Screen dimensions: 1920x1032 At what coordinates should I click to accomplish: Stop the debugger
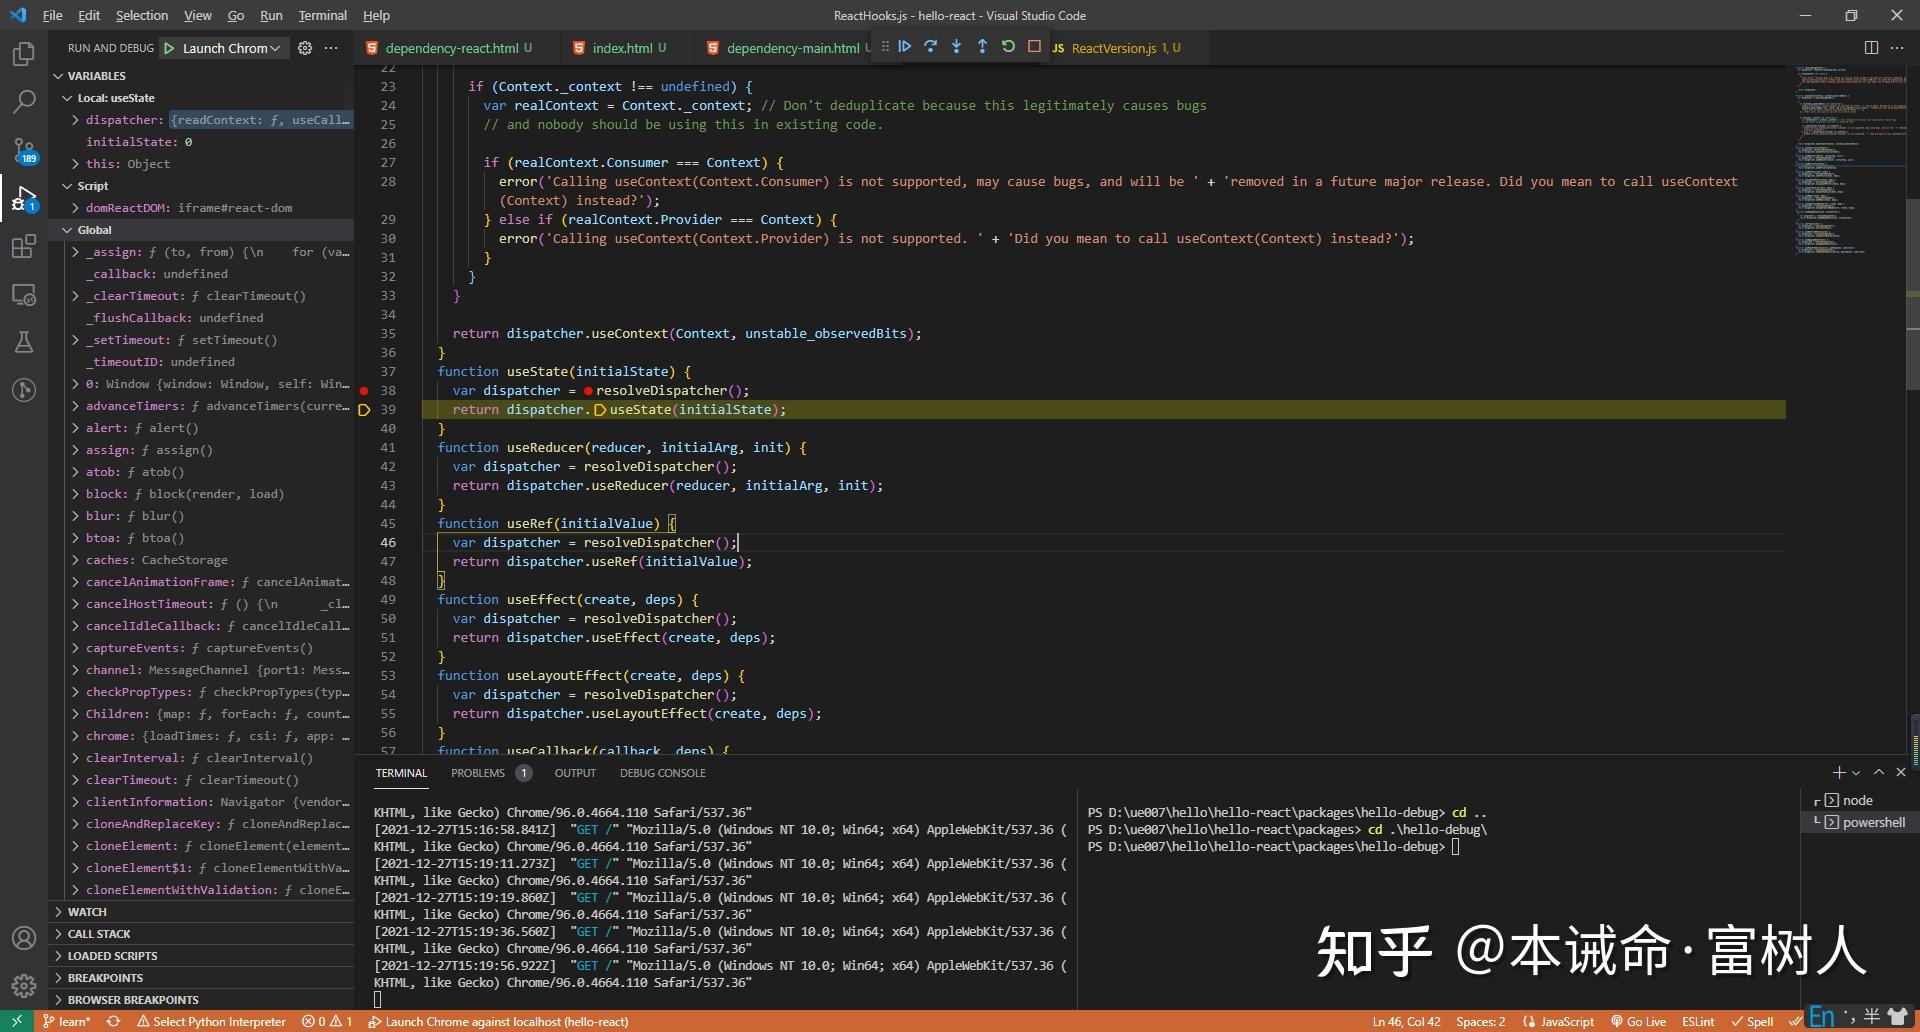[1035, 46]
